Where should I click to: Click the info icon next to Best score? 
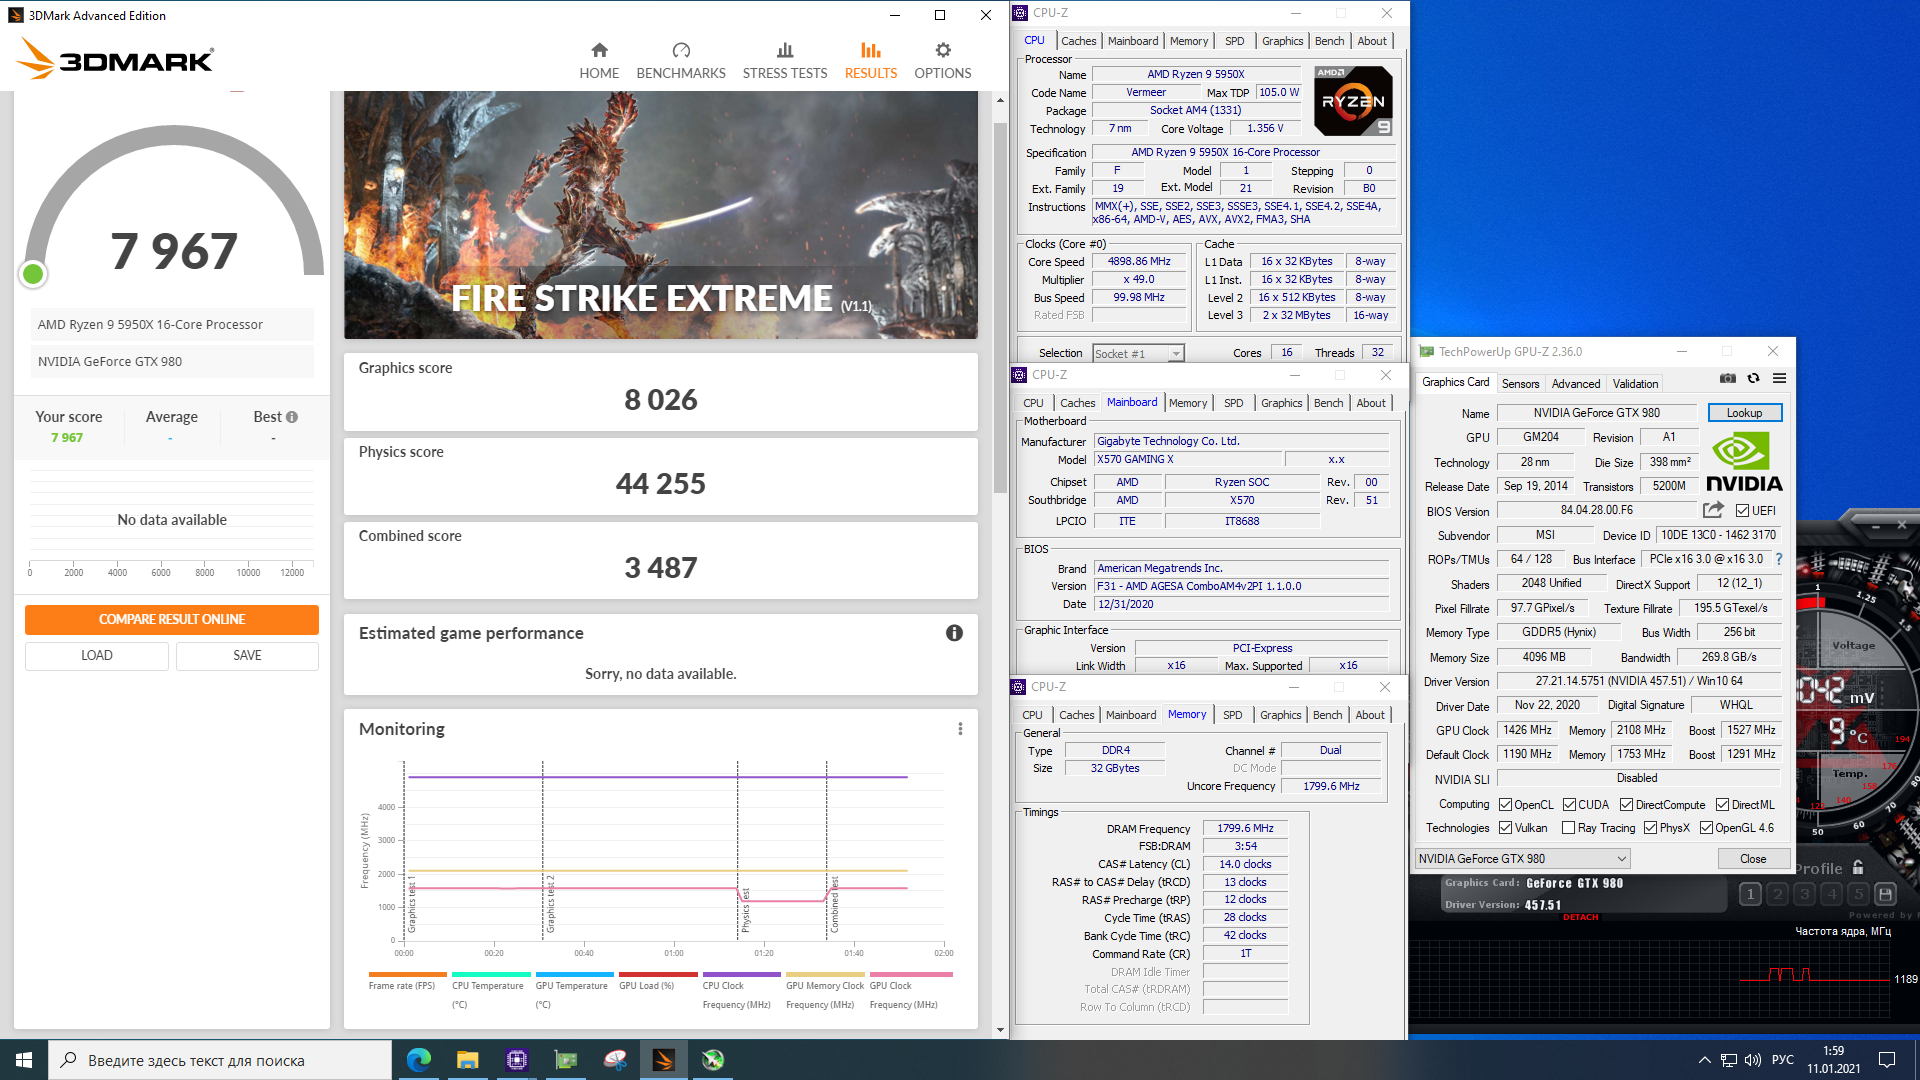292,417
